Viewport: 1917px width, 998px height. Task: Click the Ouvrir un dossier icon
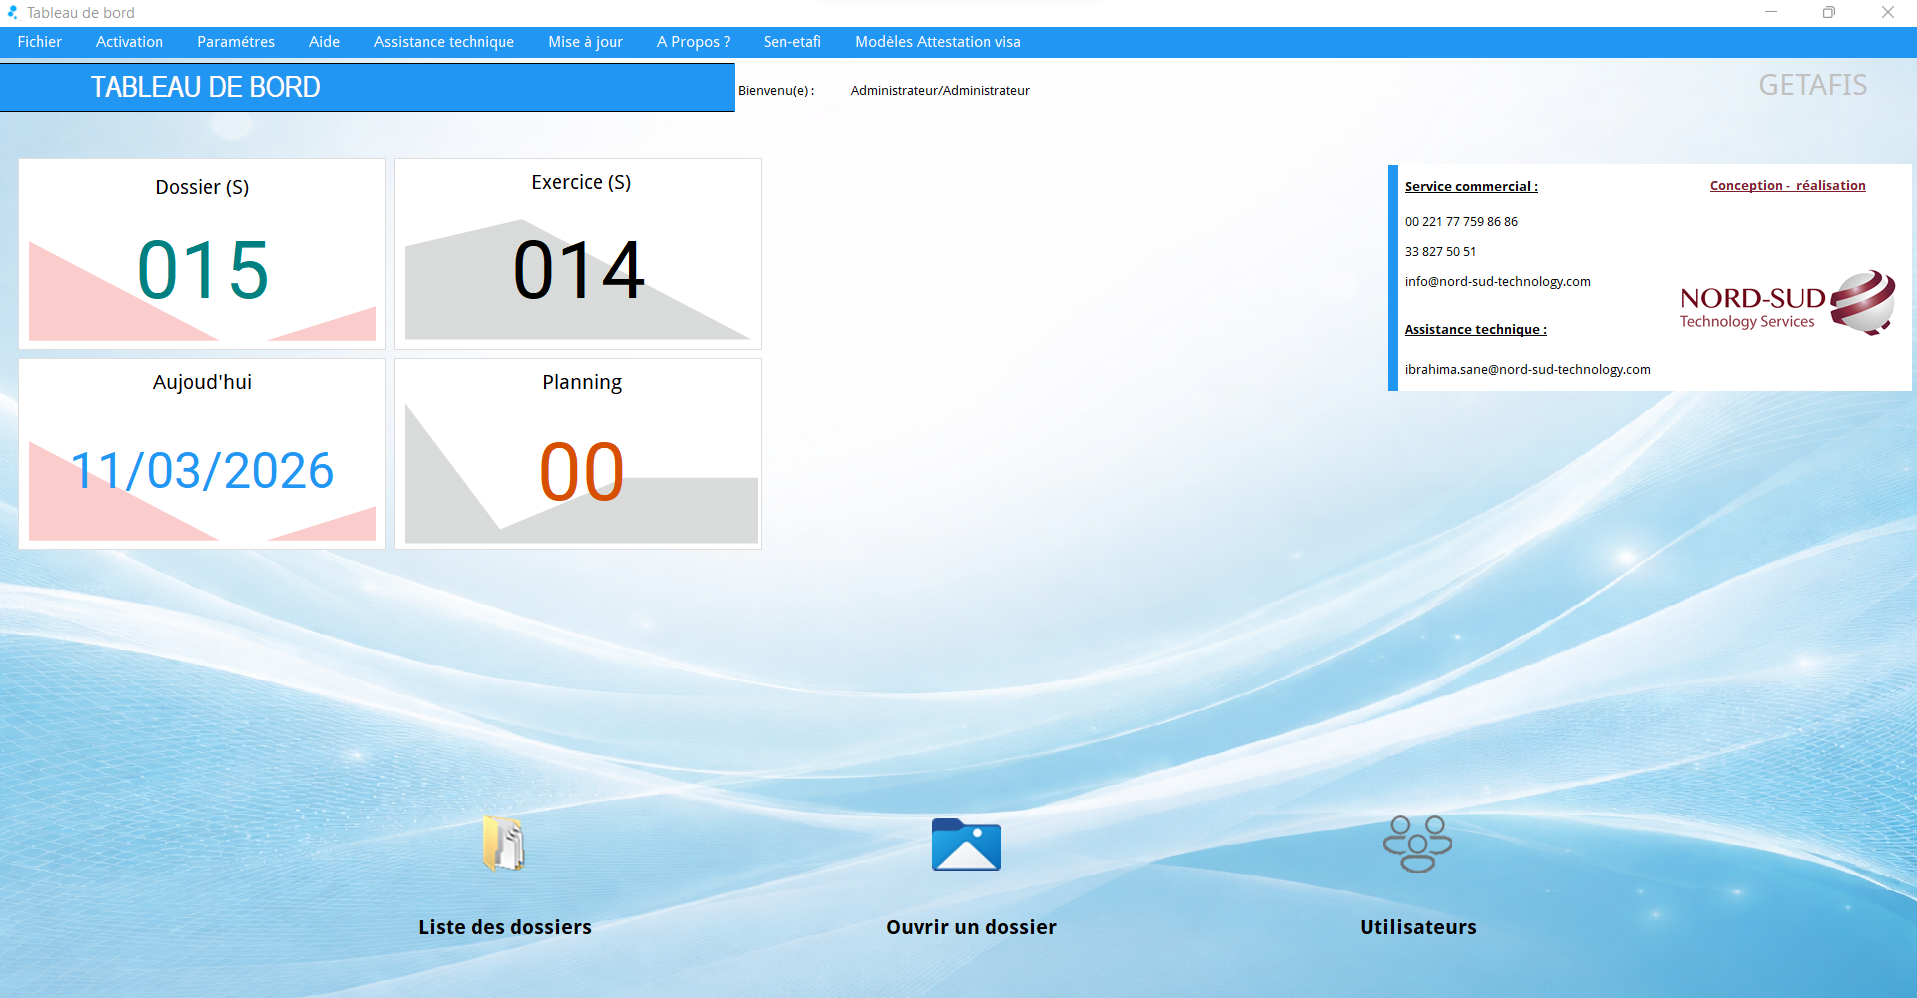966,845
